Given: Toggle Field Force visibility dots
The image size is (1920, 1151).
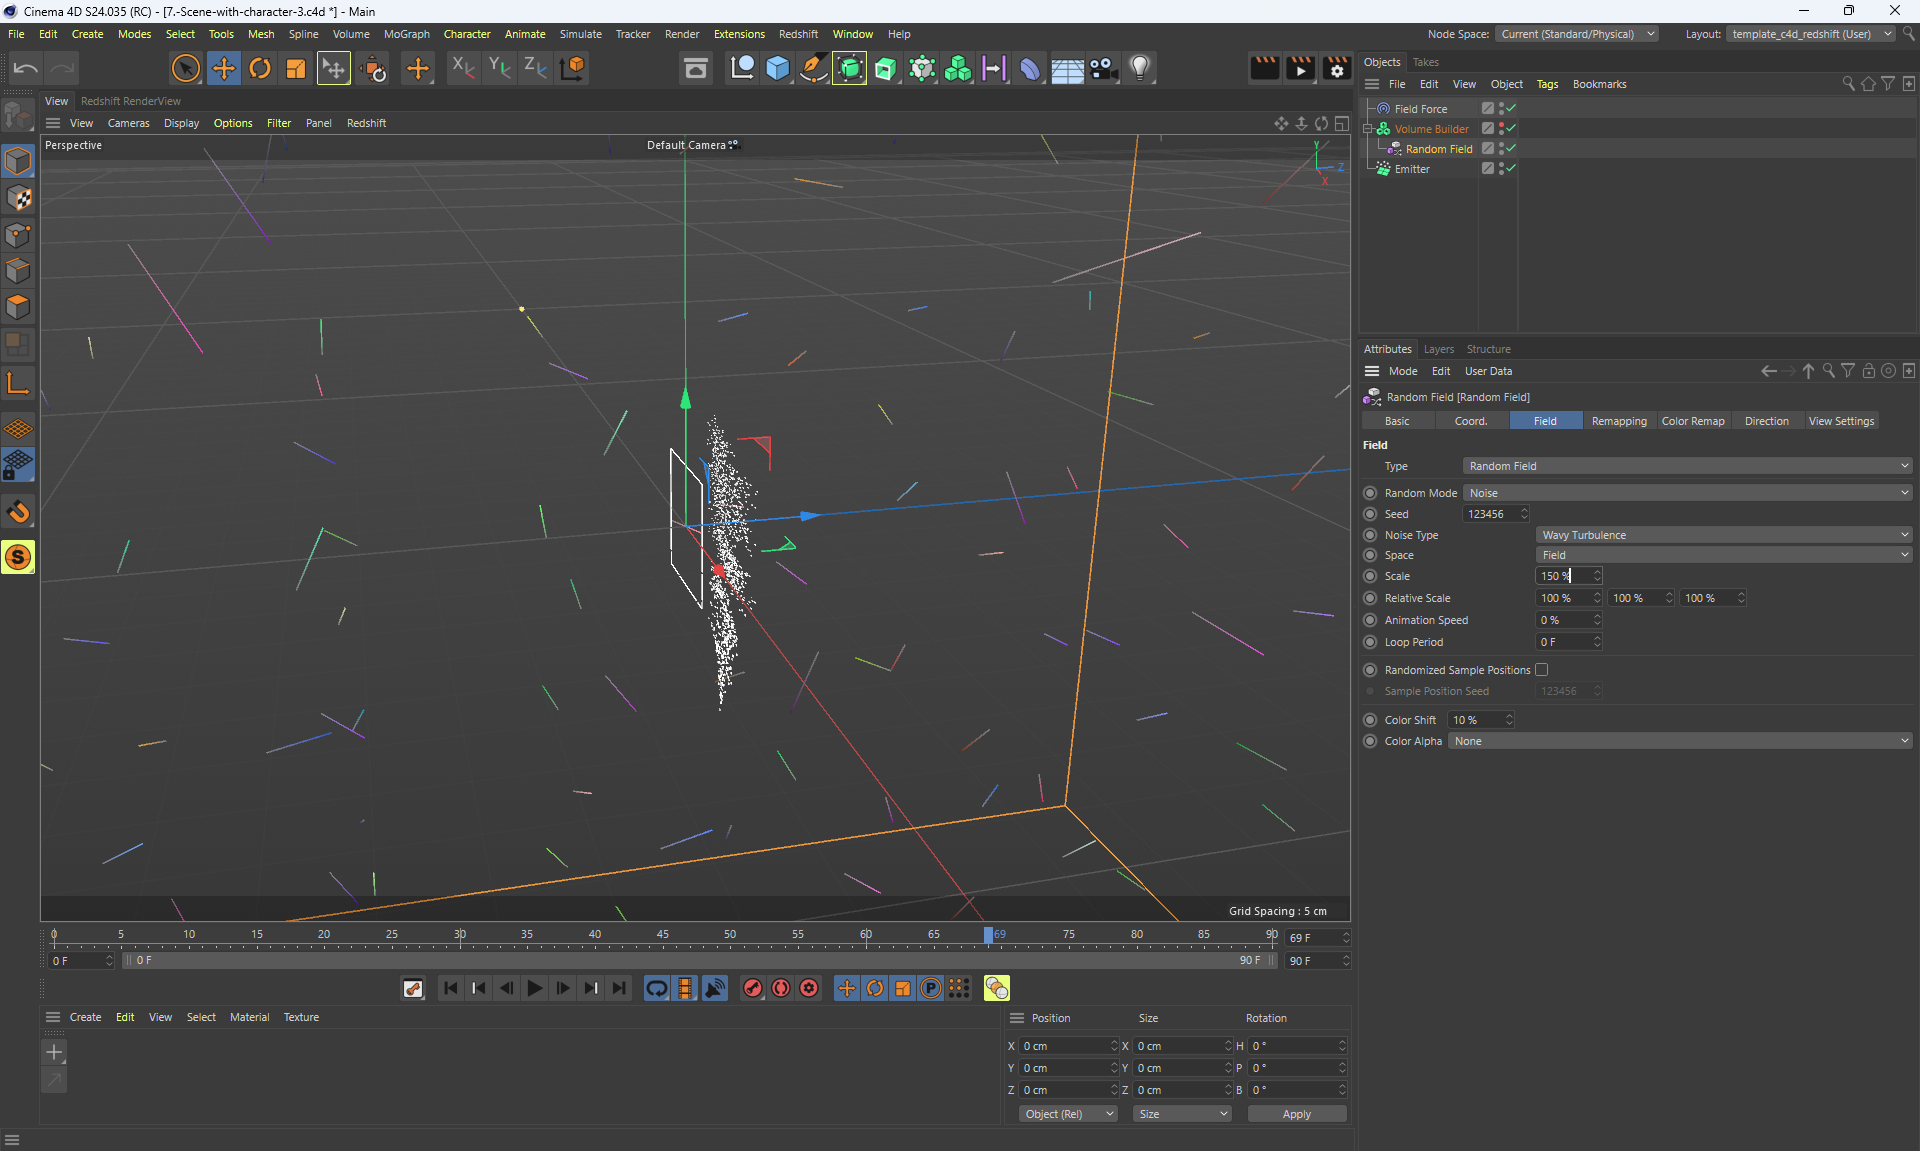Looking at the screenshot, I should pos(1501,108).
